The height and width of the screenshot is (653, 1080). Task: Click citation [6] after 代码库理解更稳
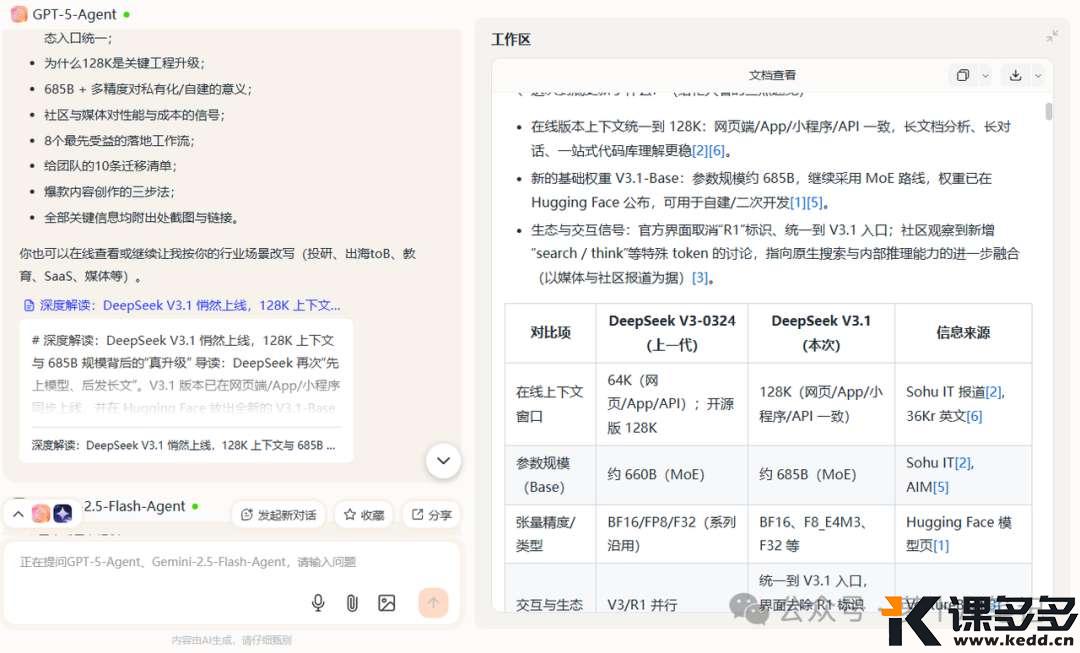pyautogui.click(x=716, y=150)
